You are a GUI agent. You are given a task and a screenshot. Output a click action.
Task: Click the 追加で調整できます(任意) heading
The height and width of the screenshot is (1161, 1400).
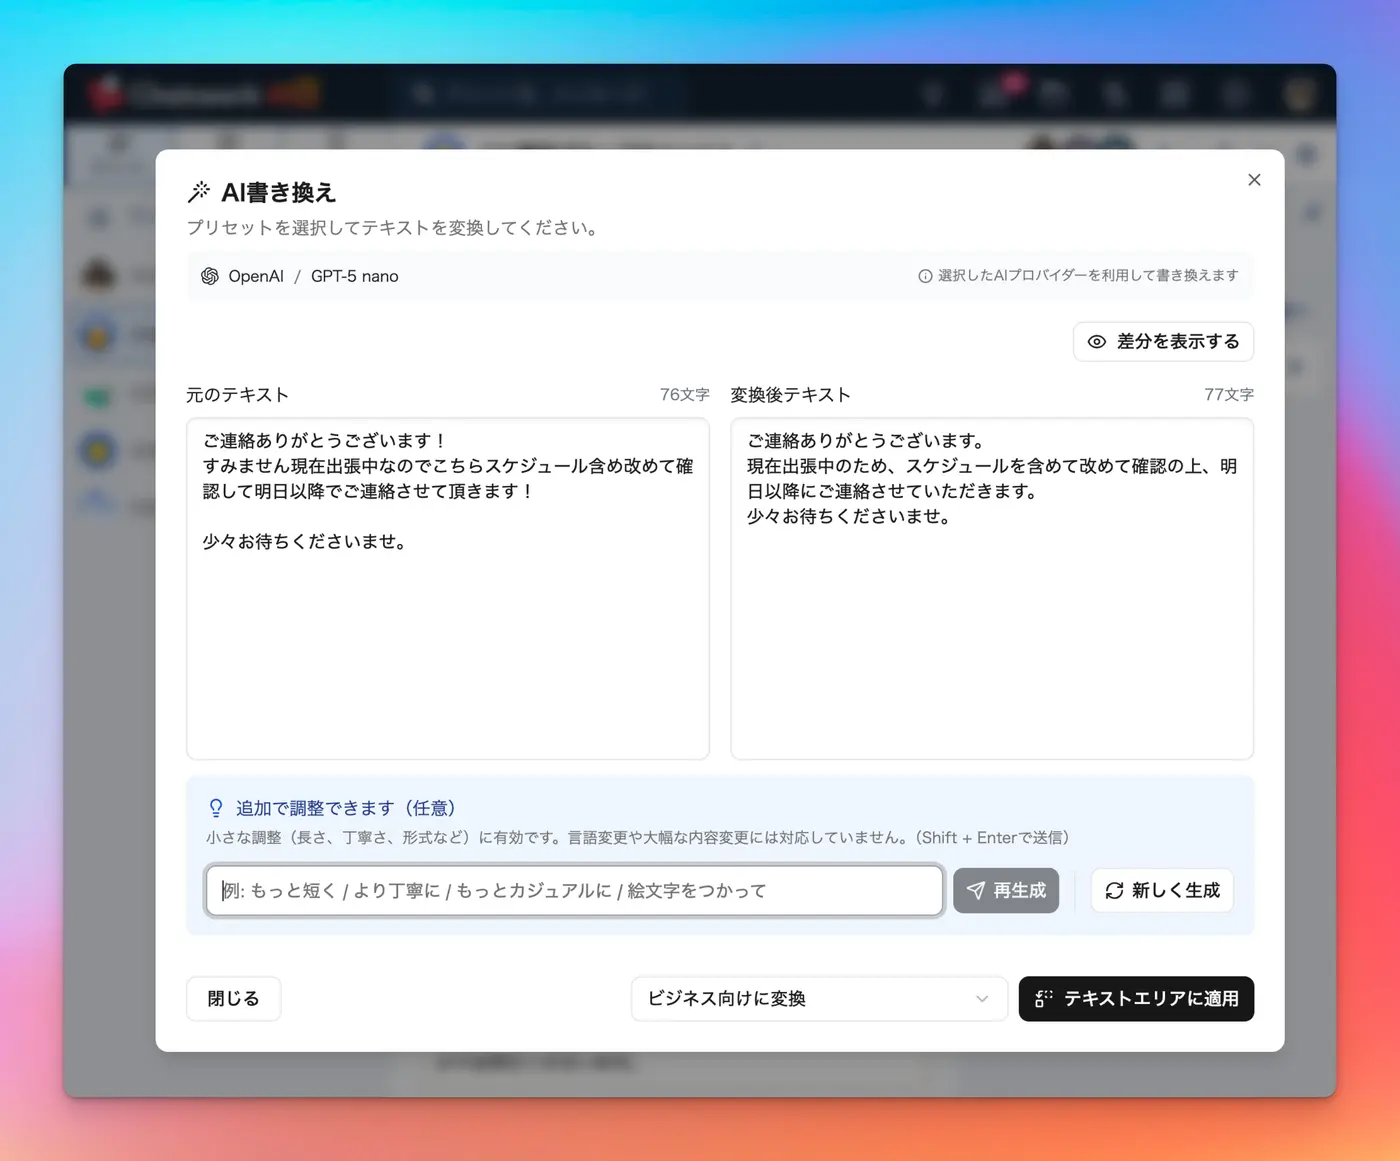tap(346, 808)
